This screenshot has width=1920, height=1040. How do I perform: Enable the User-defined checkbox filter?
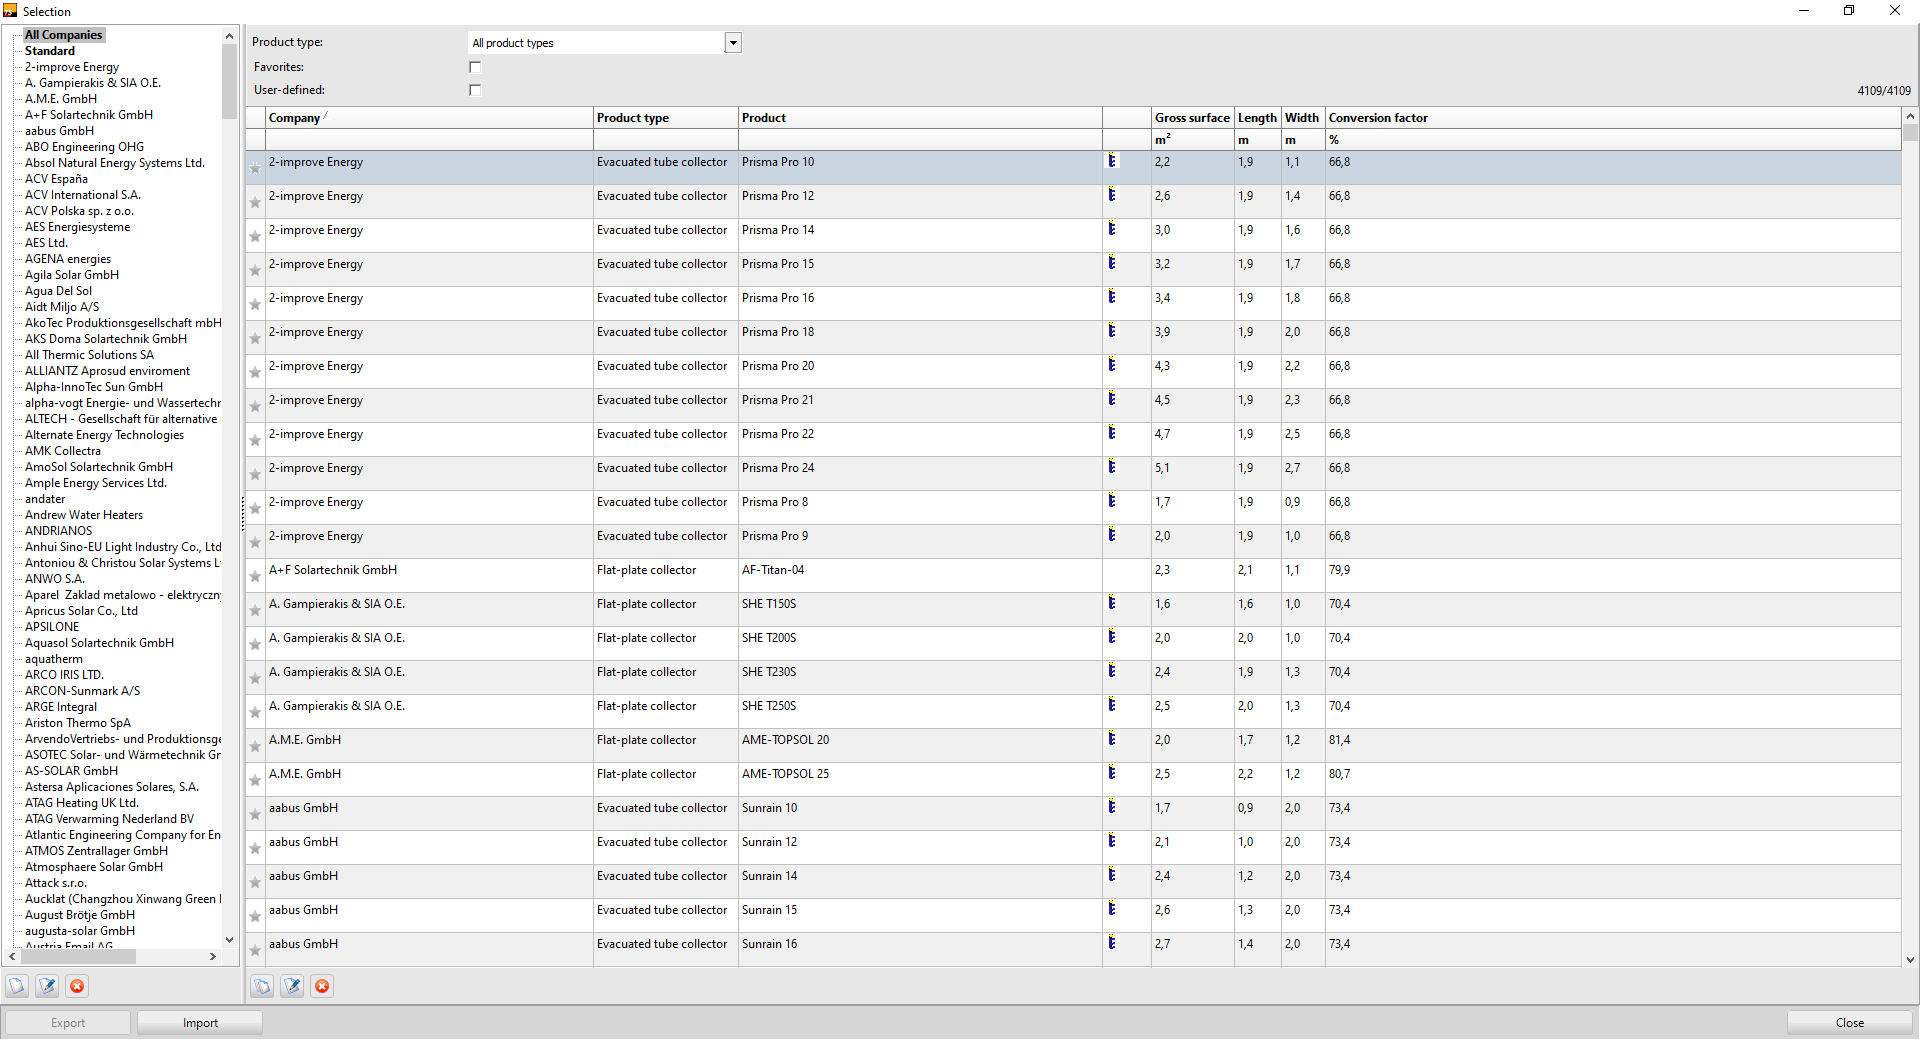(475, 90)
